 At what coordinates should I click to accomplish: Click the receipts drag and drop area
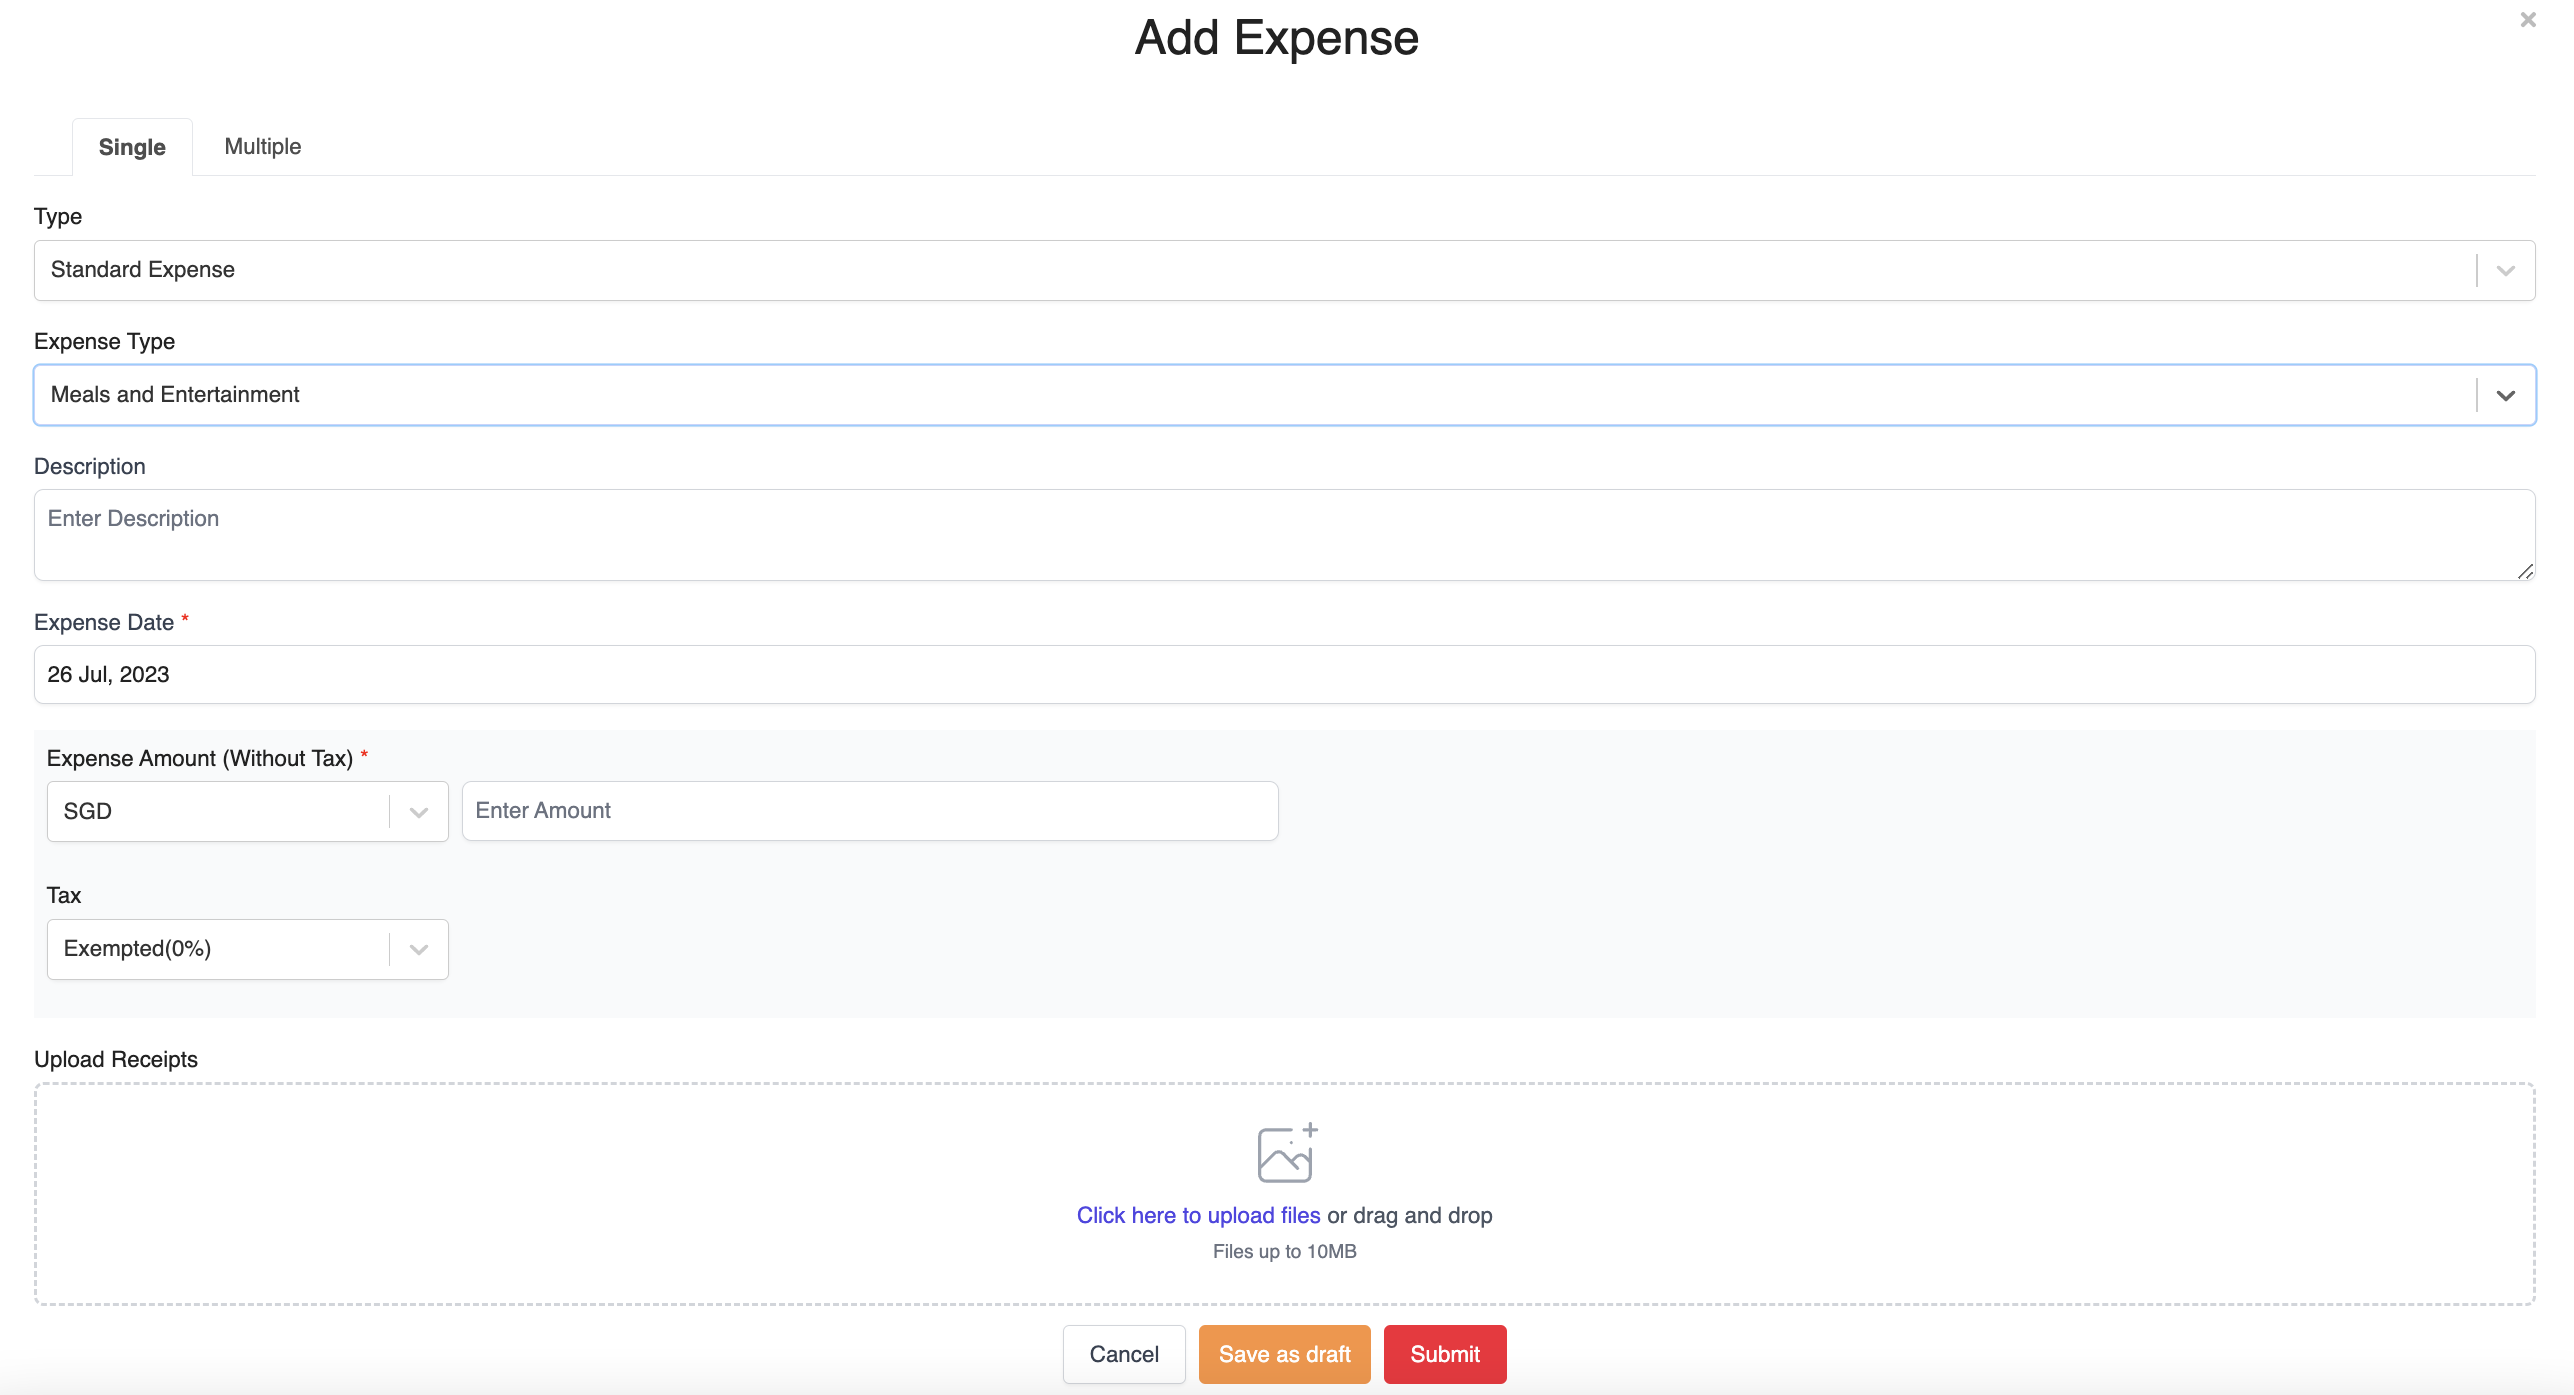(x=640, y=1195)
